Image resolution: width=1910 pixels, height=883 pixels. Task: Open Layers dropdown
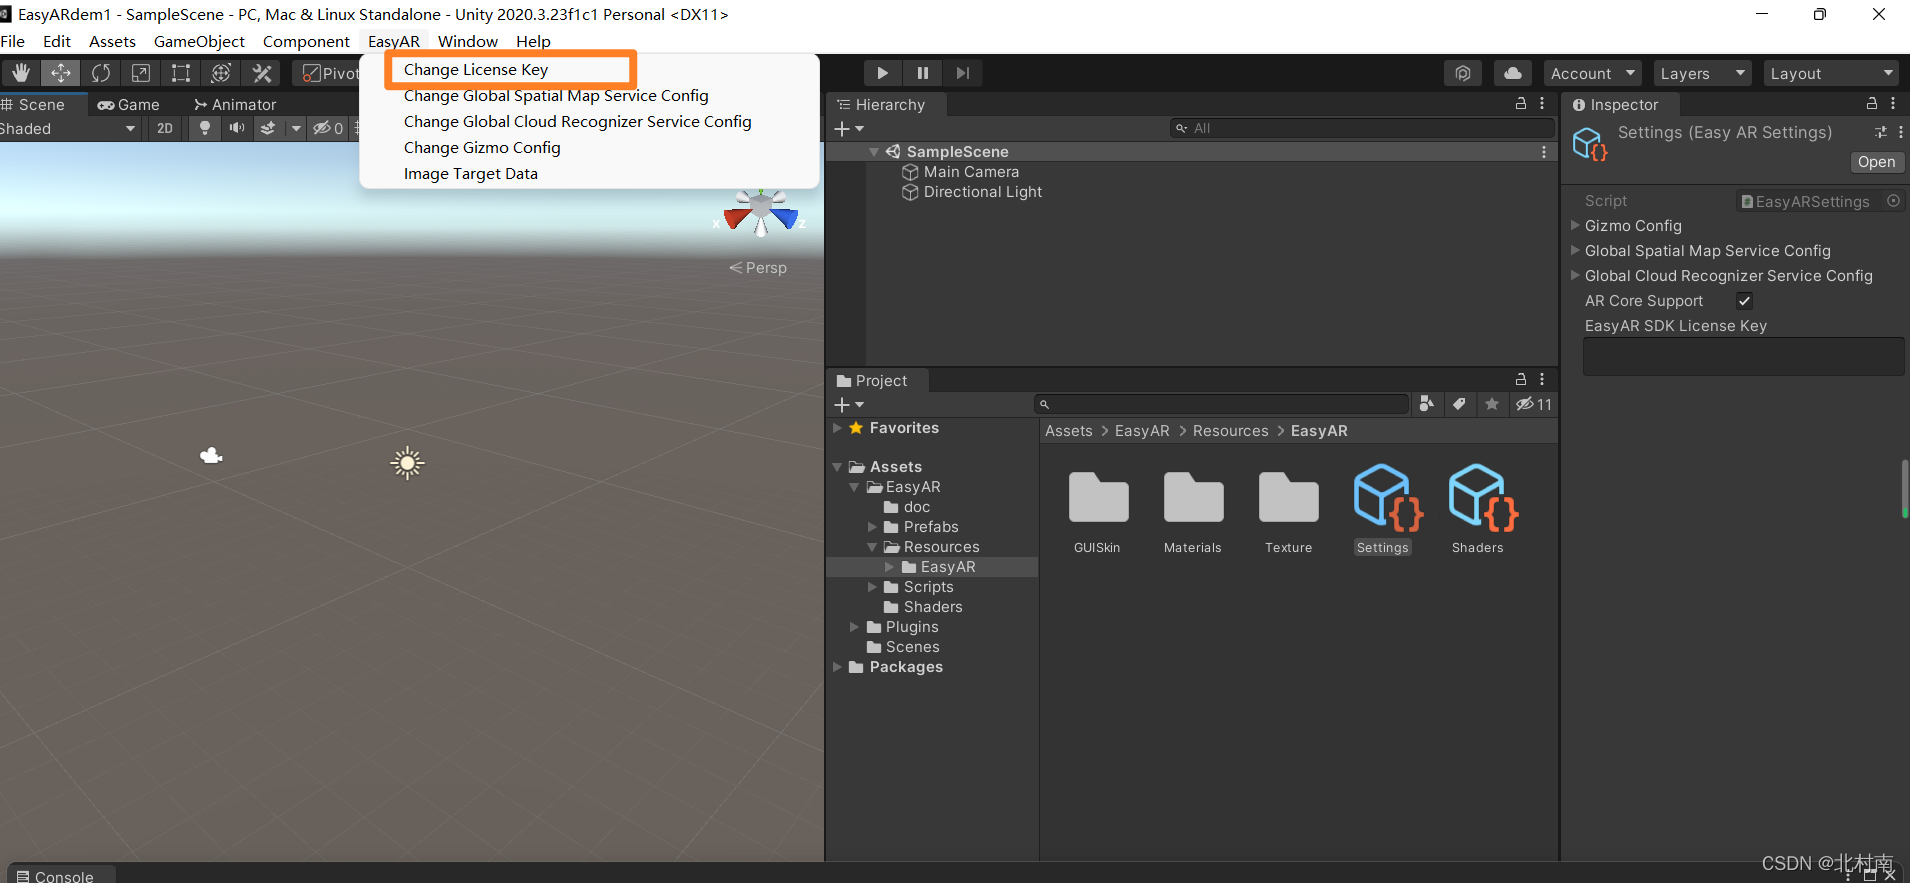pyautogui.click(x=1703, y=73)
